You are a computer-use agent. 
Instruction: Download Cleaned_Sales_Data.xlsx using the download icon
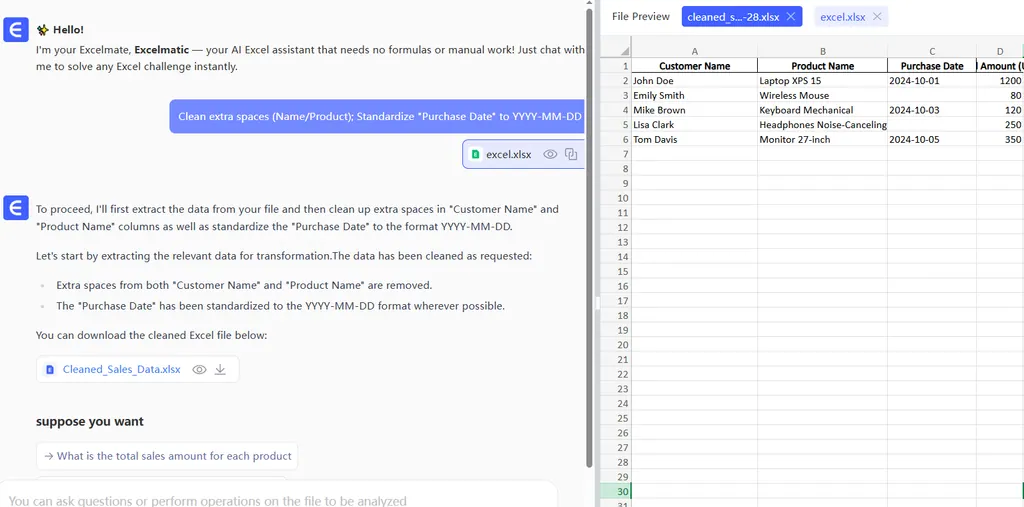221,369
